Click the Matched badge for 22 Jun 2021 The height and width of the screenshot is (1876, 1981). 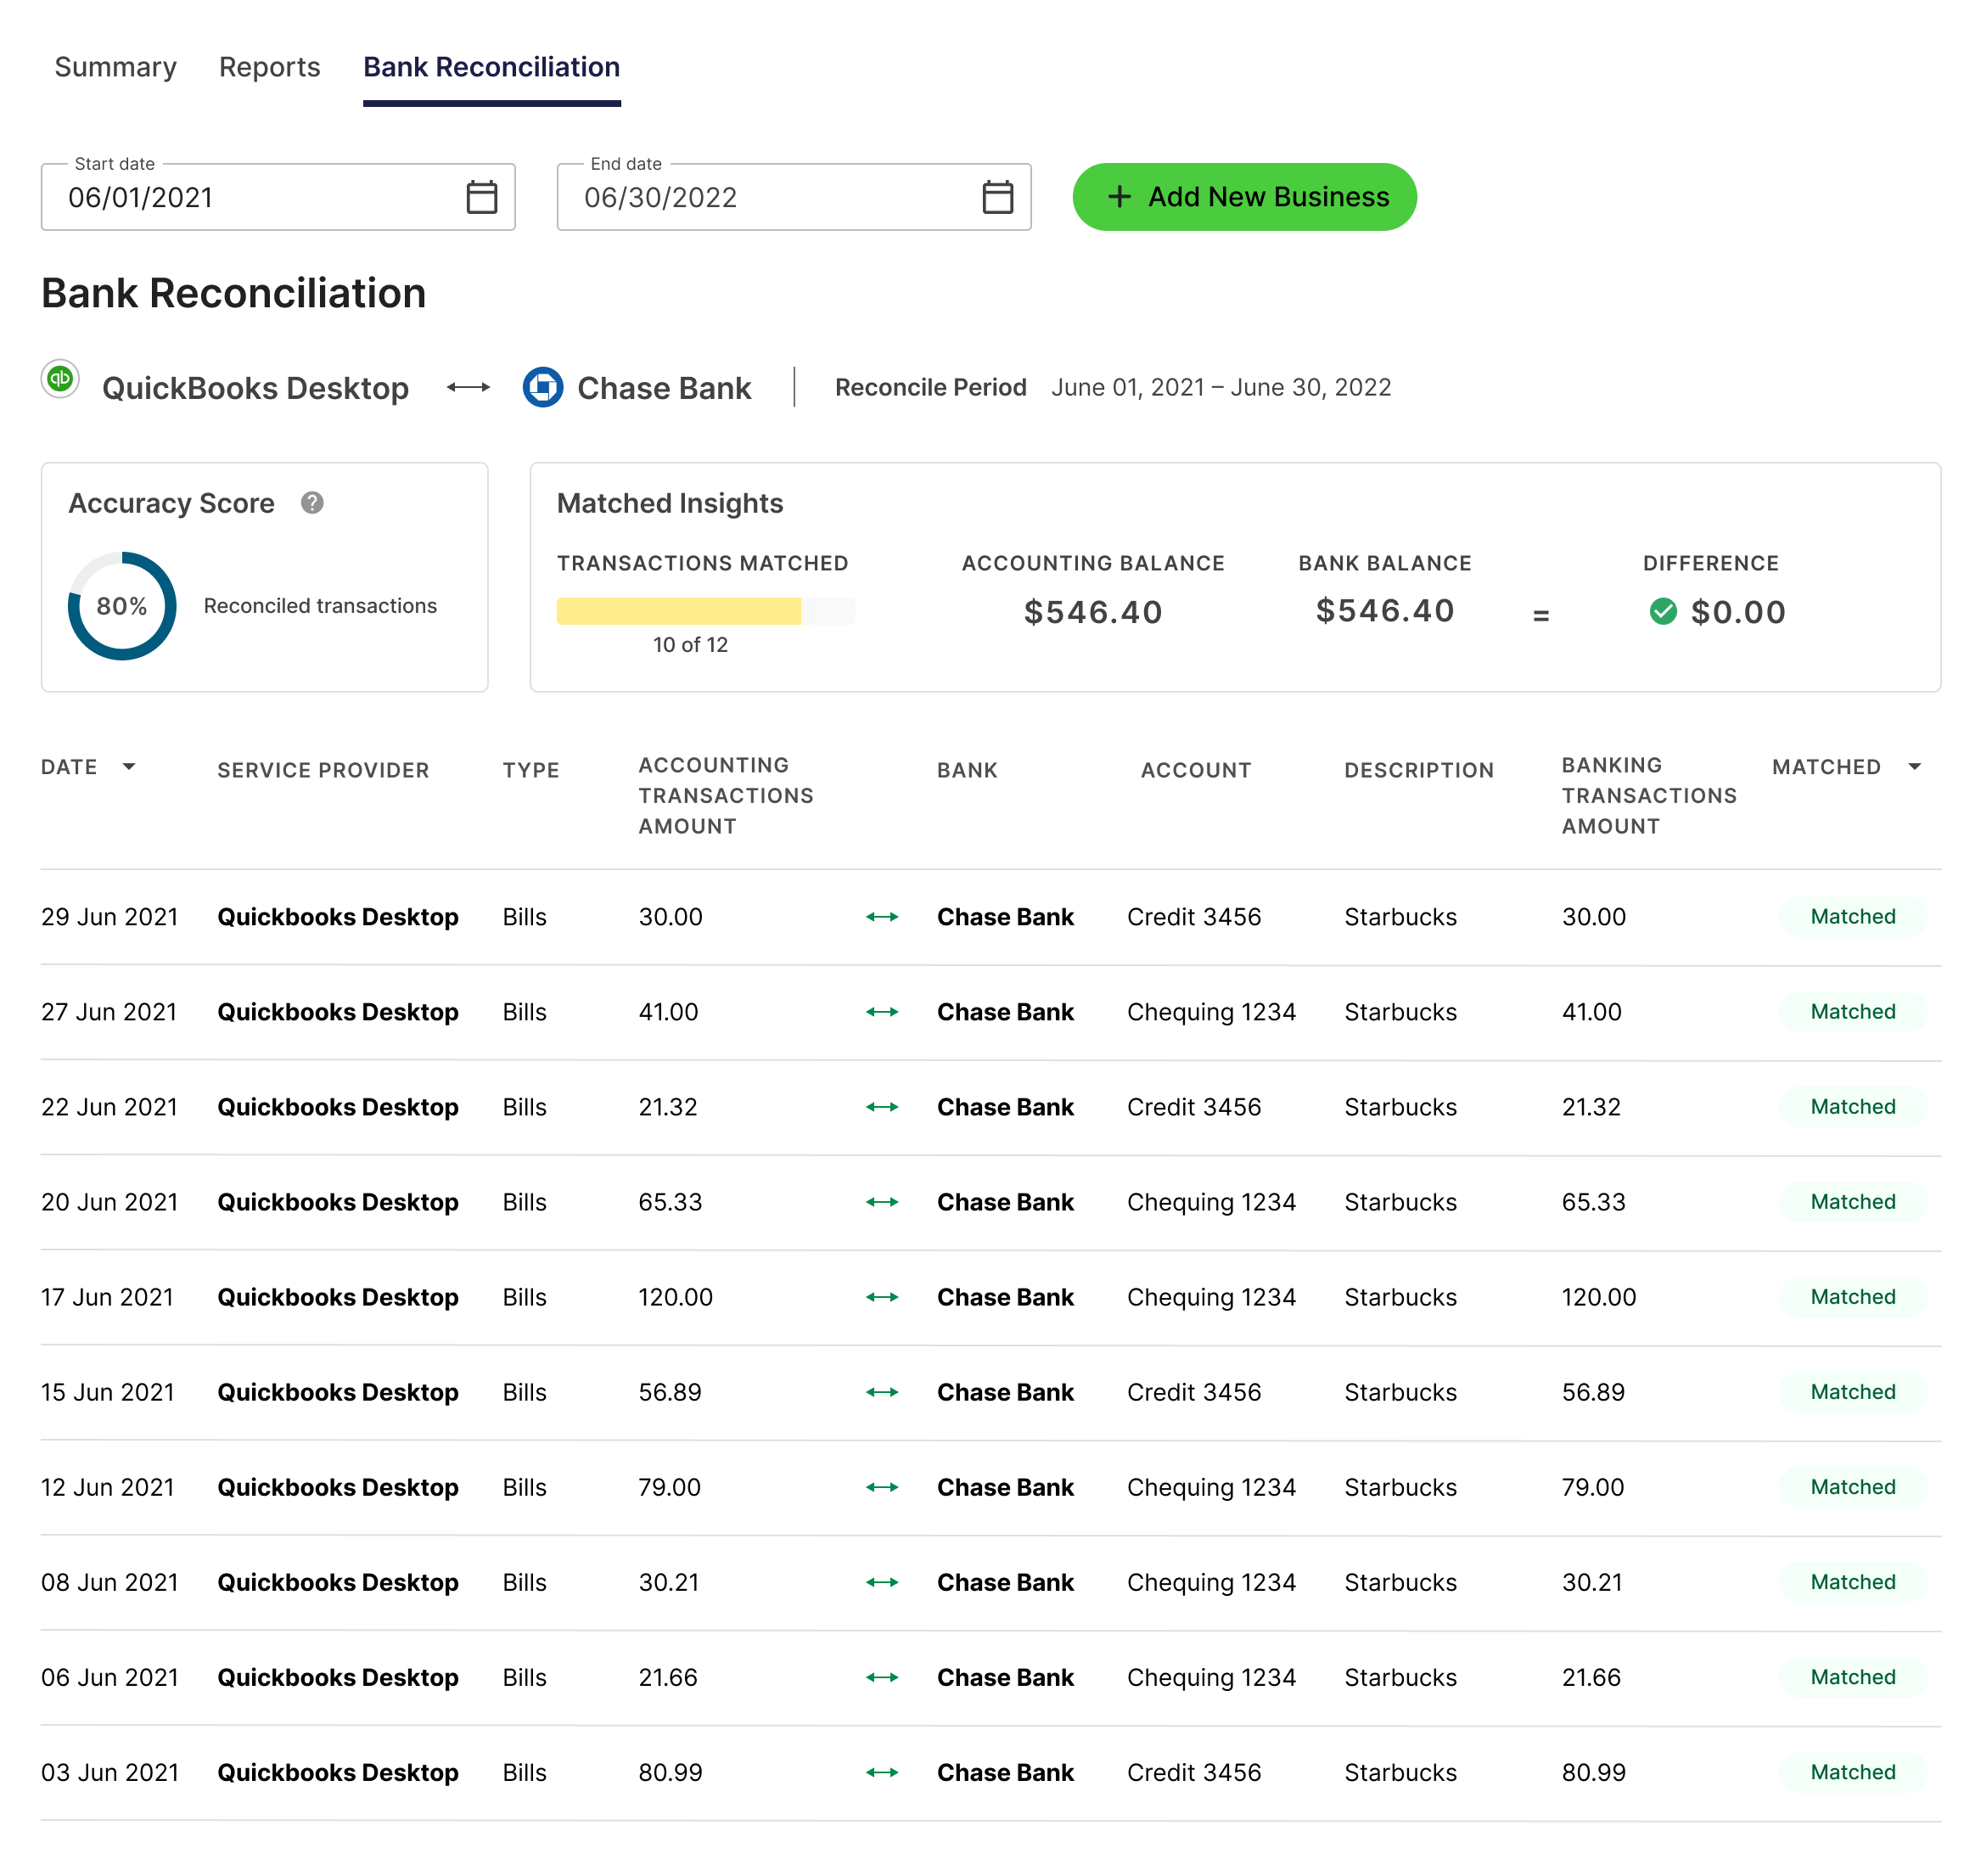(1853, 1107)
